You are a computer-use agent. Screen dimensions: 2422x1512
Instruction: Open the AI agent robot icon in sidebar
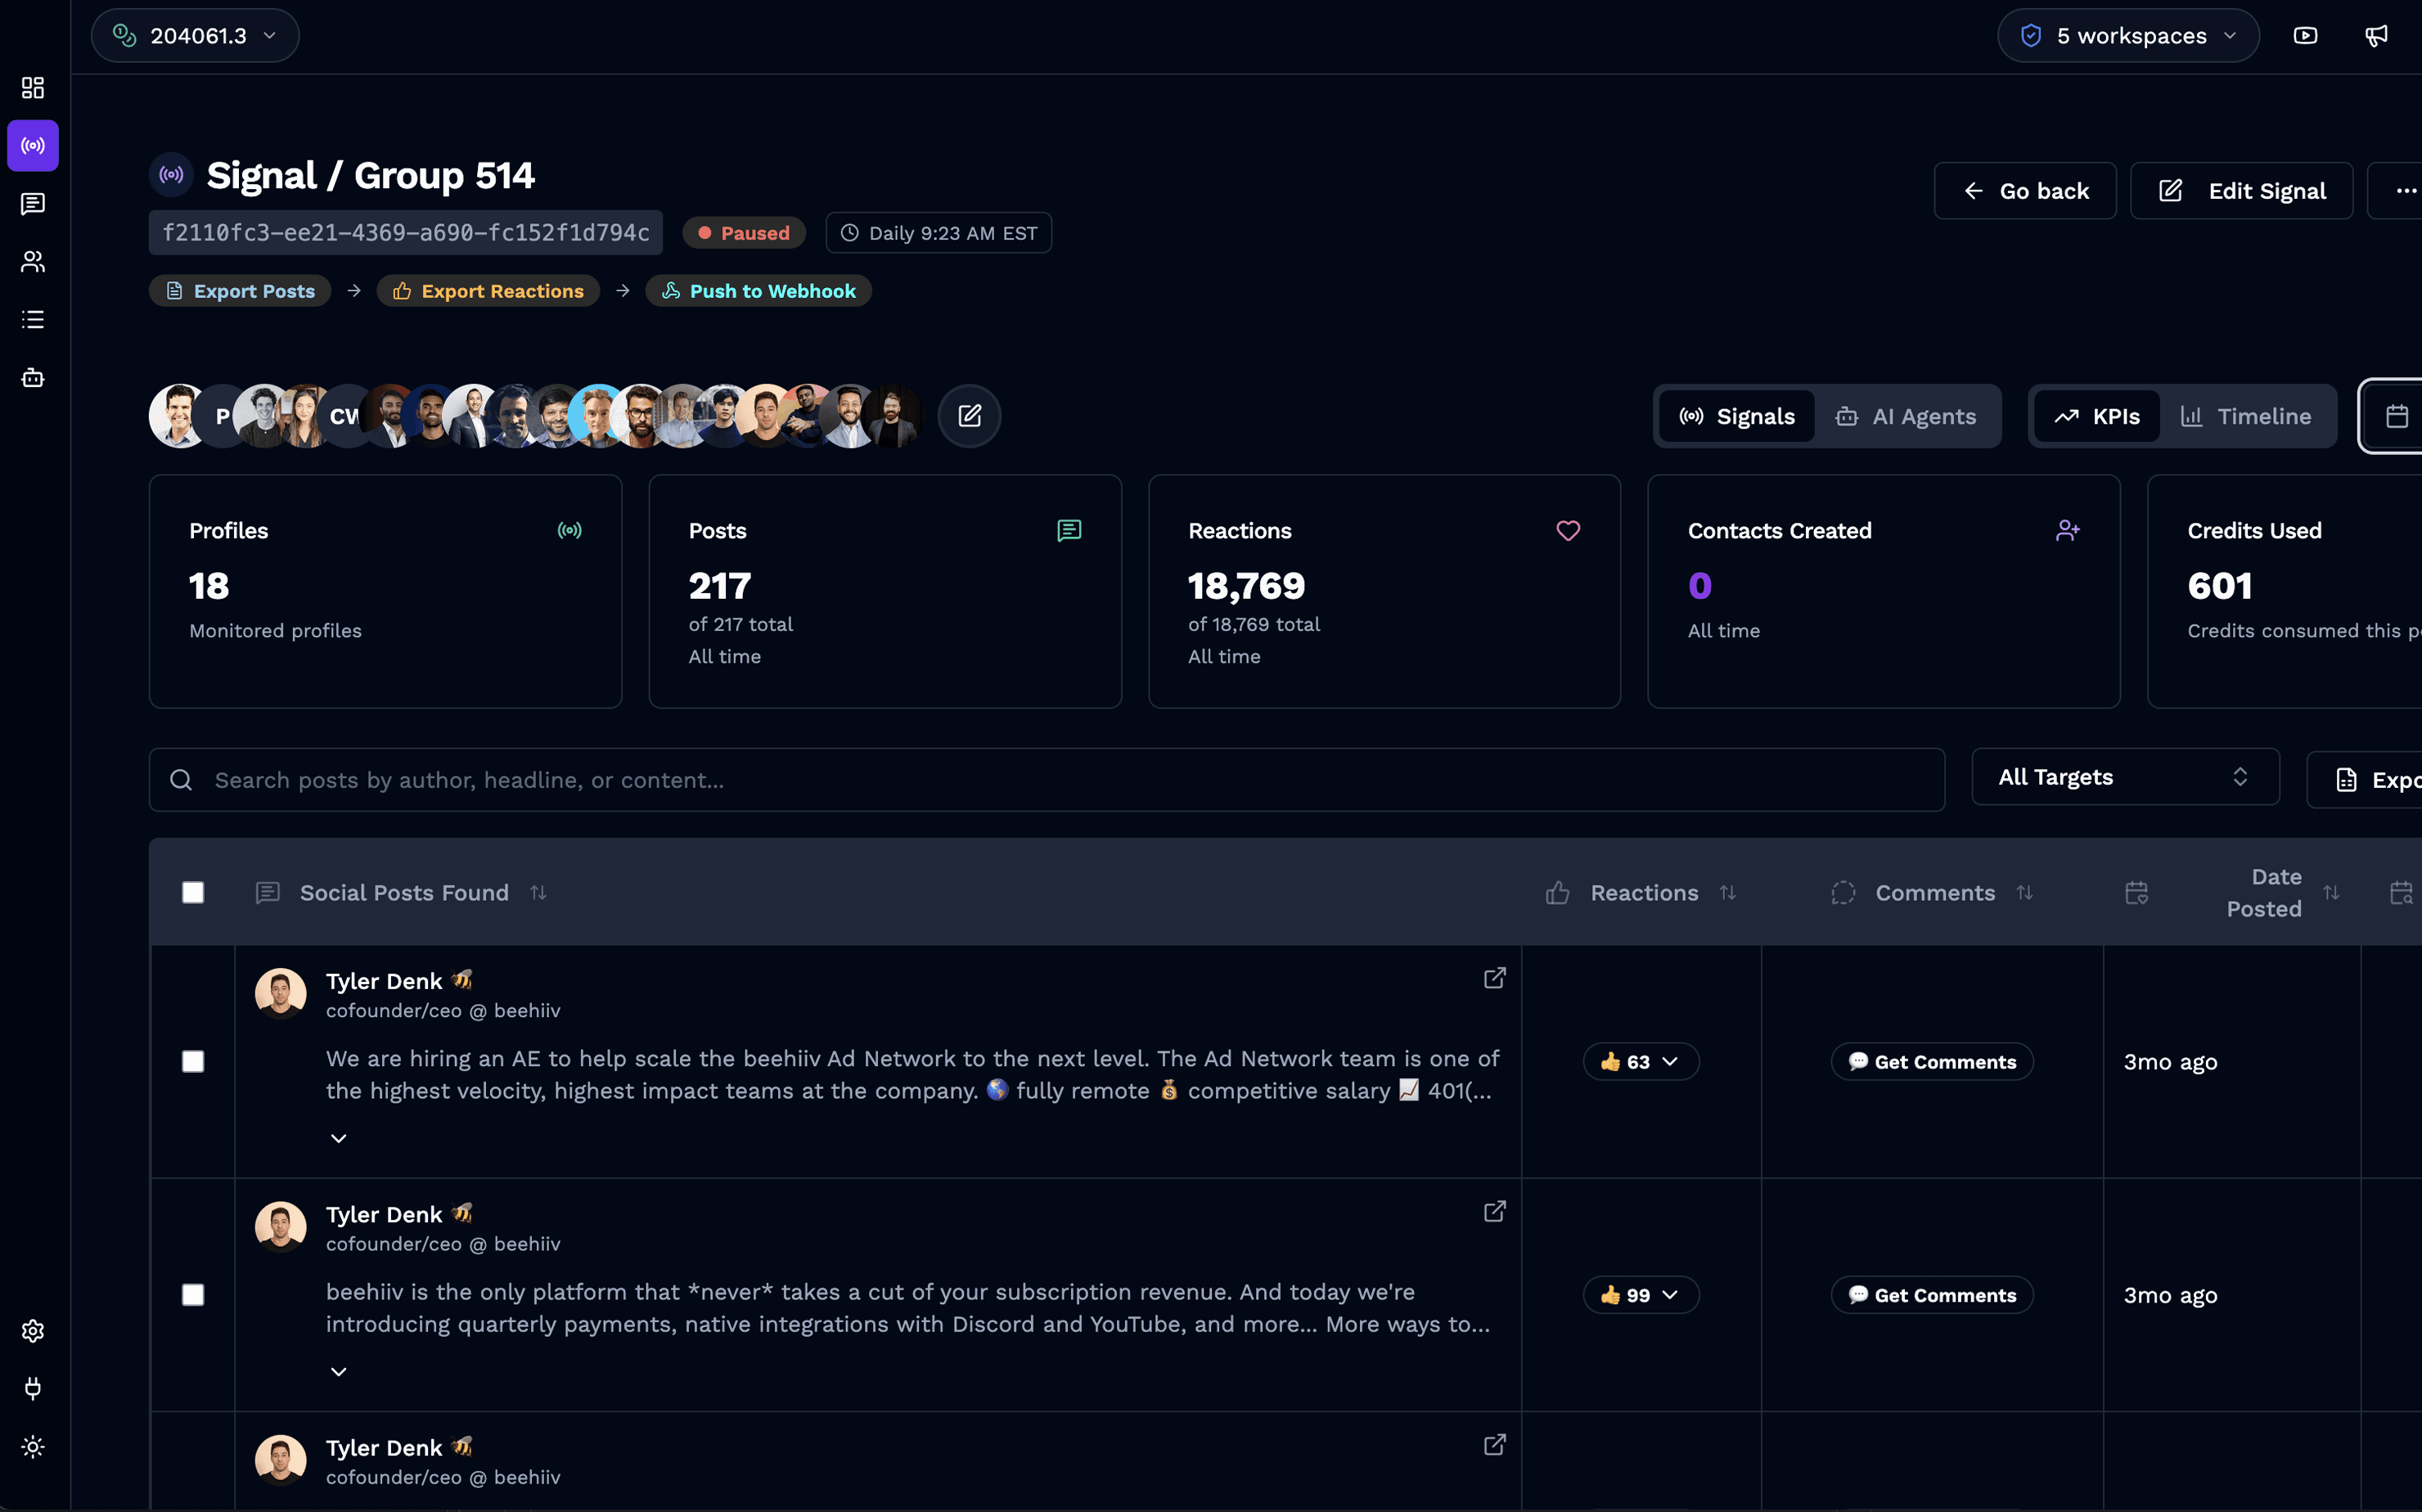pos(33,377)
